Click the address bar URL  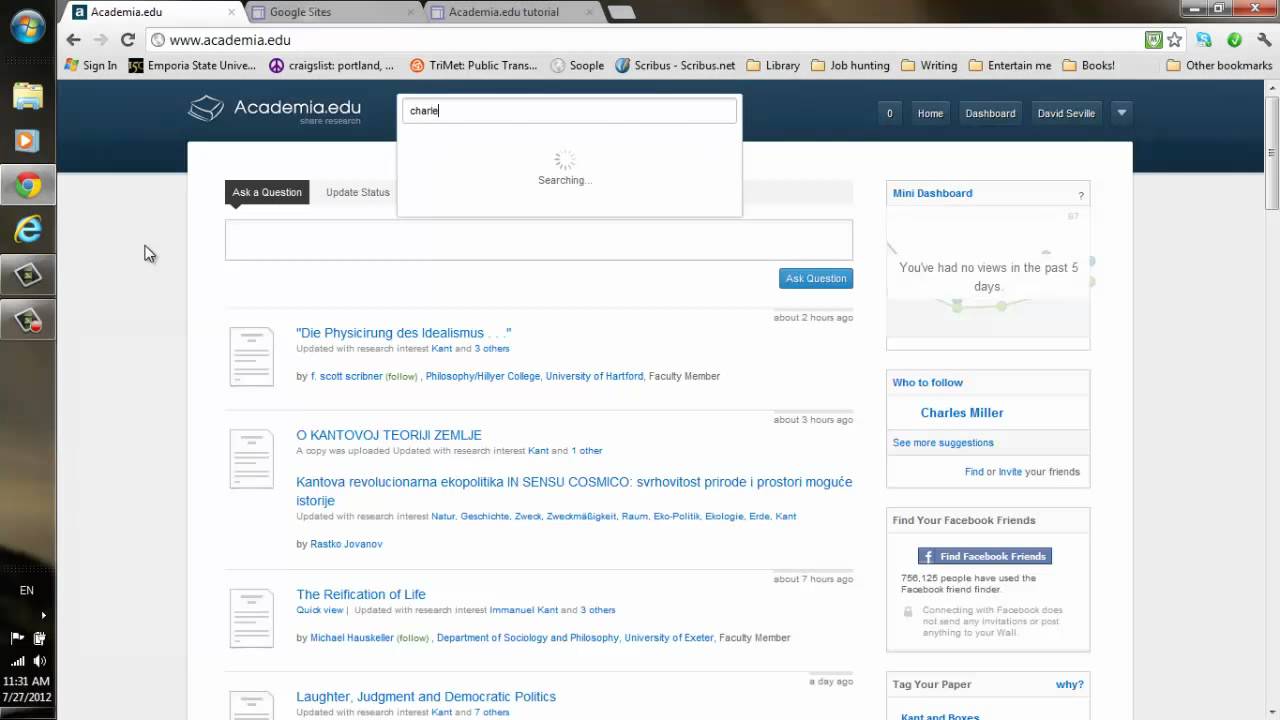(x=230, y=40)
